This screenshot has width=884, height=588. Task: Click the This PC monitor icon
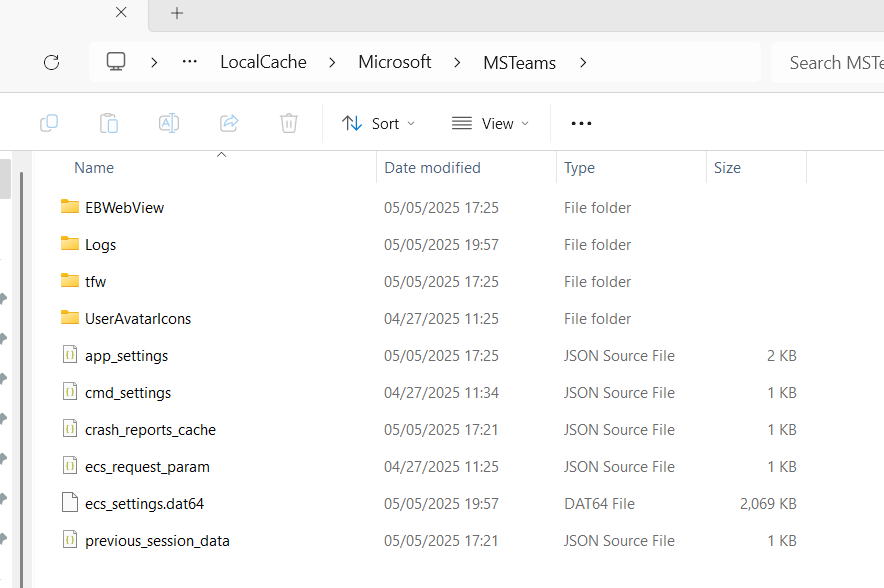click(x=117, y=62)
